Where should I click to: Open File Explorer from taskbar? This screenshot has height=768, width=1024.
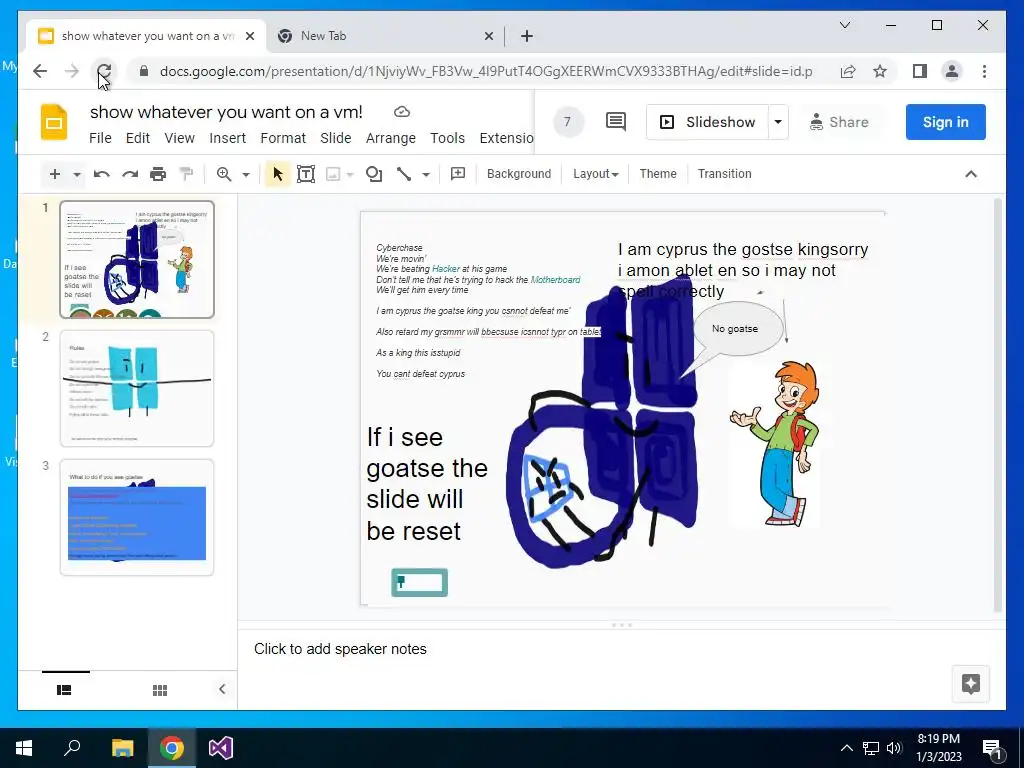tap(122, 748)
